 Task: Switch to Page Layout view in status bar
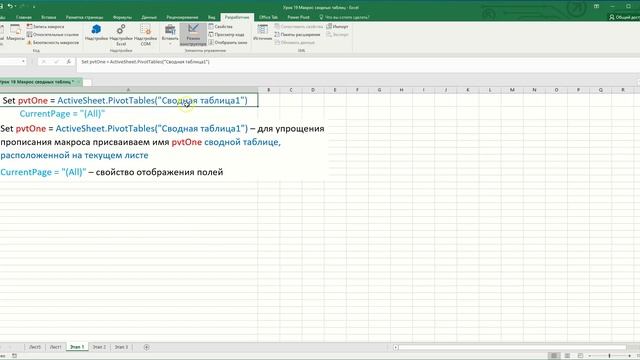pos(567,356)
